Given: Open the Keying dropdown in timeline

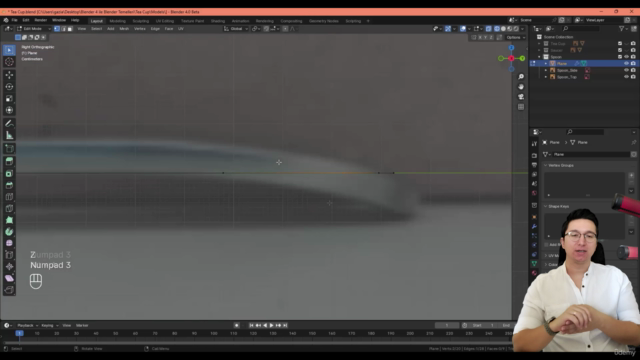Looking at the screenshot, I should click(x=49, y=325).
